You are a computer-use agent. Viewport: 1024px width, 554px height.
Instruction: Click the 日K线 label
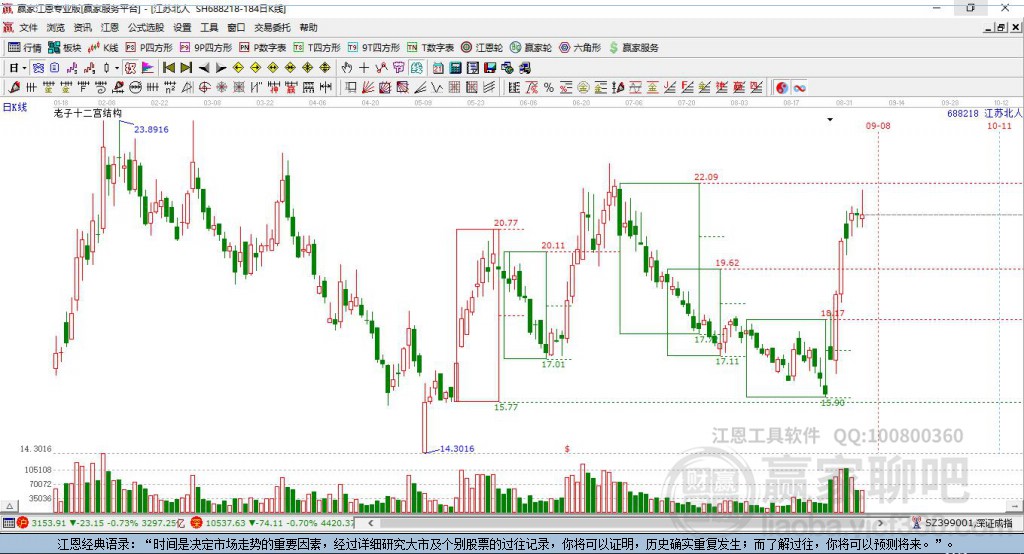[x=15, y=107]
